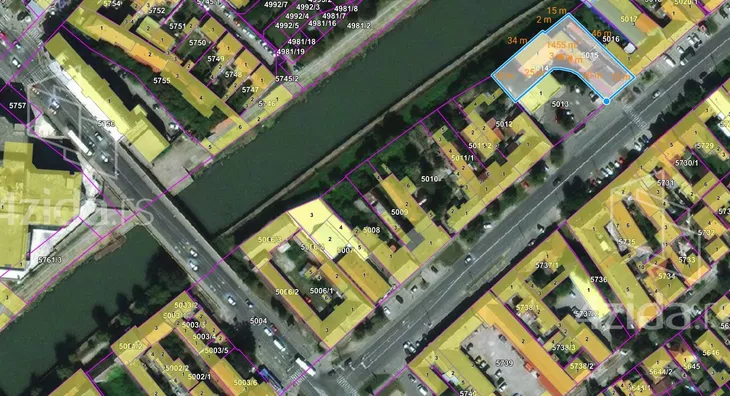Click the 2 m edge length label

point(544,20)
